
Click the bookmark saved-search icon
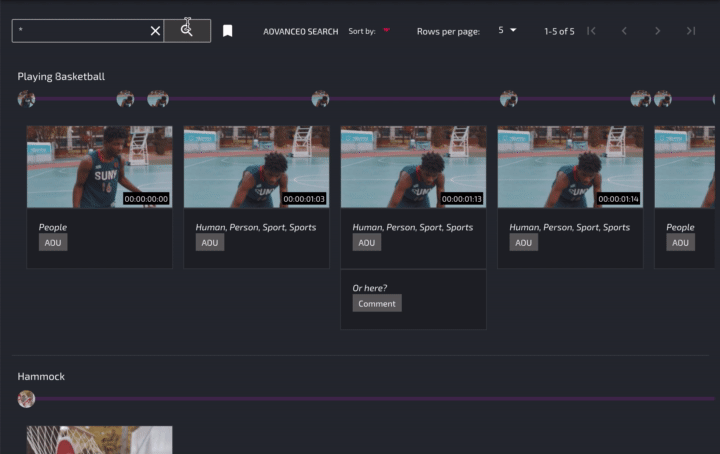tap(228, 31)
